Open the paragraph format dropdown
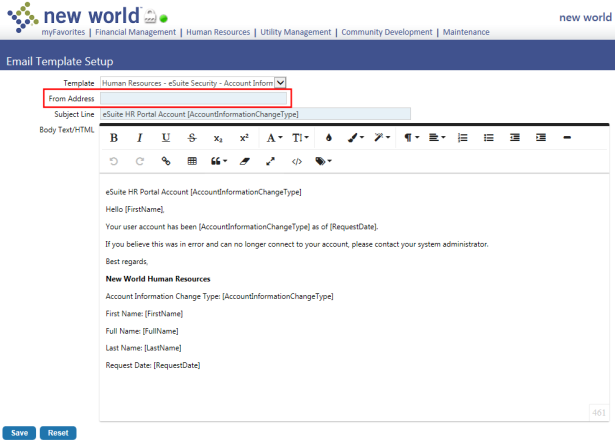The image size is (615, 443). pyautogui.click(x=411, y=137)
